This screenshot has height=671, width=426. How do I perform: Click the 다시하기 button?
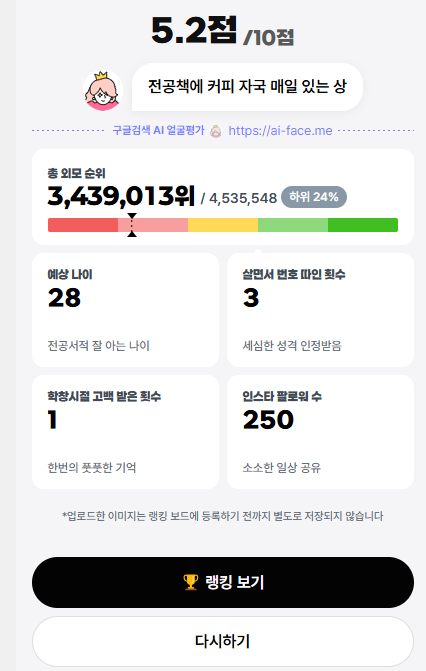click(223, 641)
